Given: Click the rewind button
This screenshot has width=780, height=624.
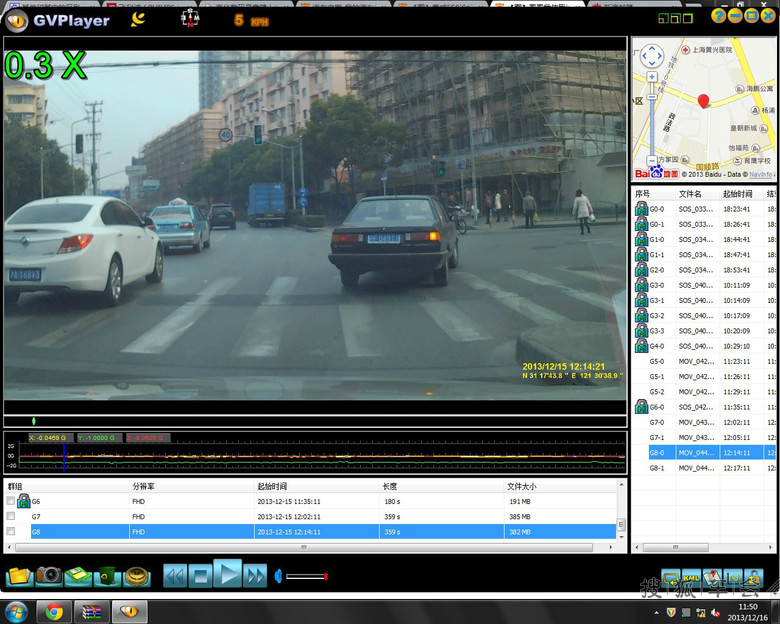Looking at the screenshot, I should 175,575.
